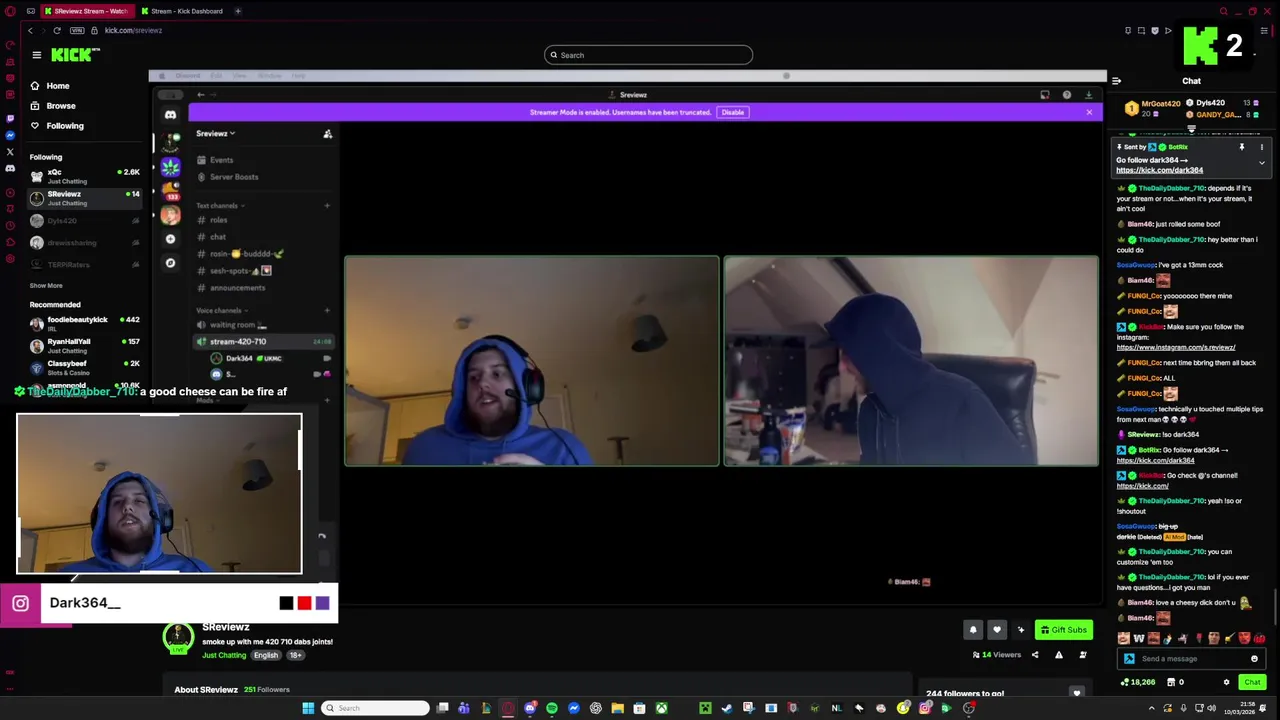
Task: Select red color swatch in overlay
Action: click(x=304, y=603)
